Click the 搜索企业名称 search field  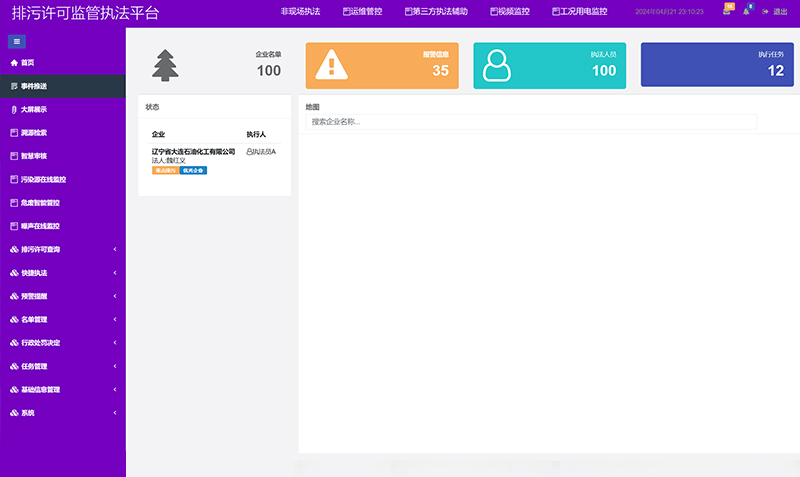pos(531,122)
